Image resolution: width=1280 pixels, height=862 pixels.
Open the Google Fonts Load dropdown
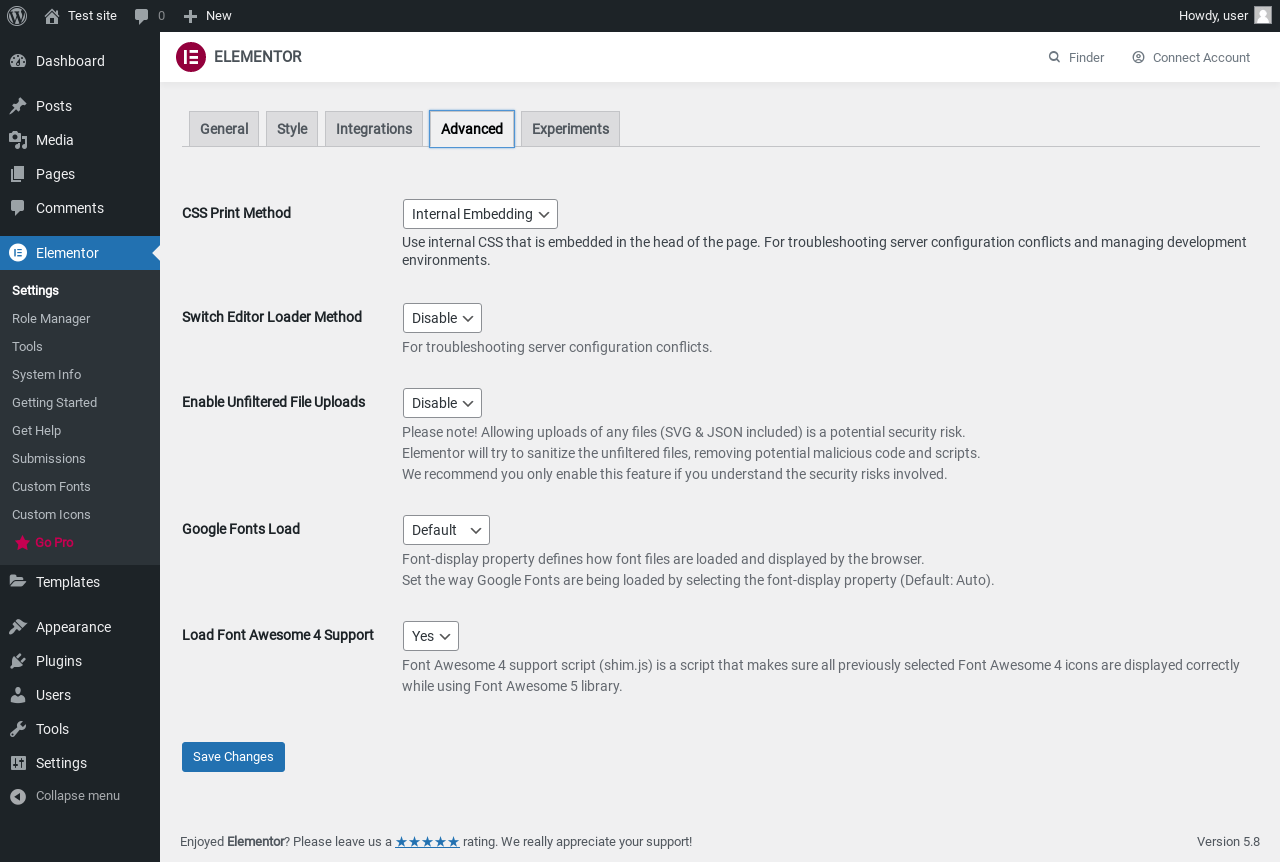pyautogui.click(x=446, y=530)
